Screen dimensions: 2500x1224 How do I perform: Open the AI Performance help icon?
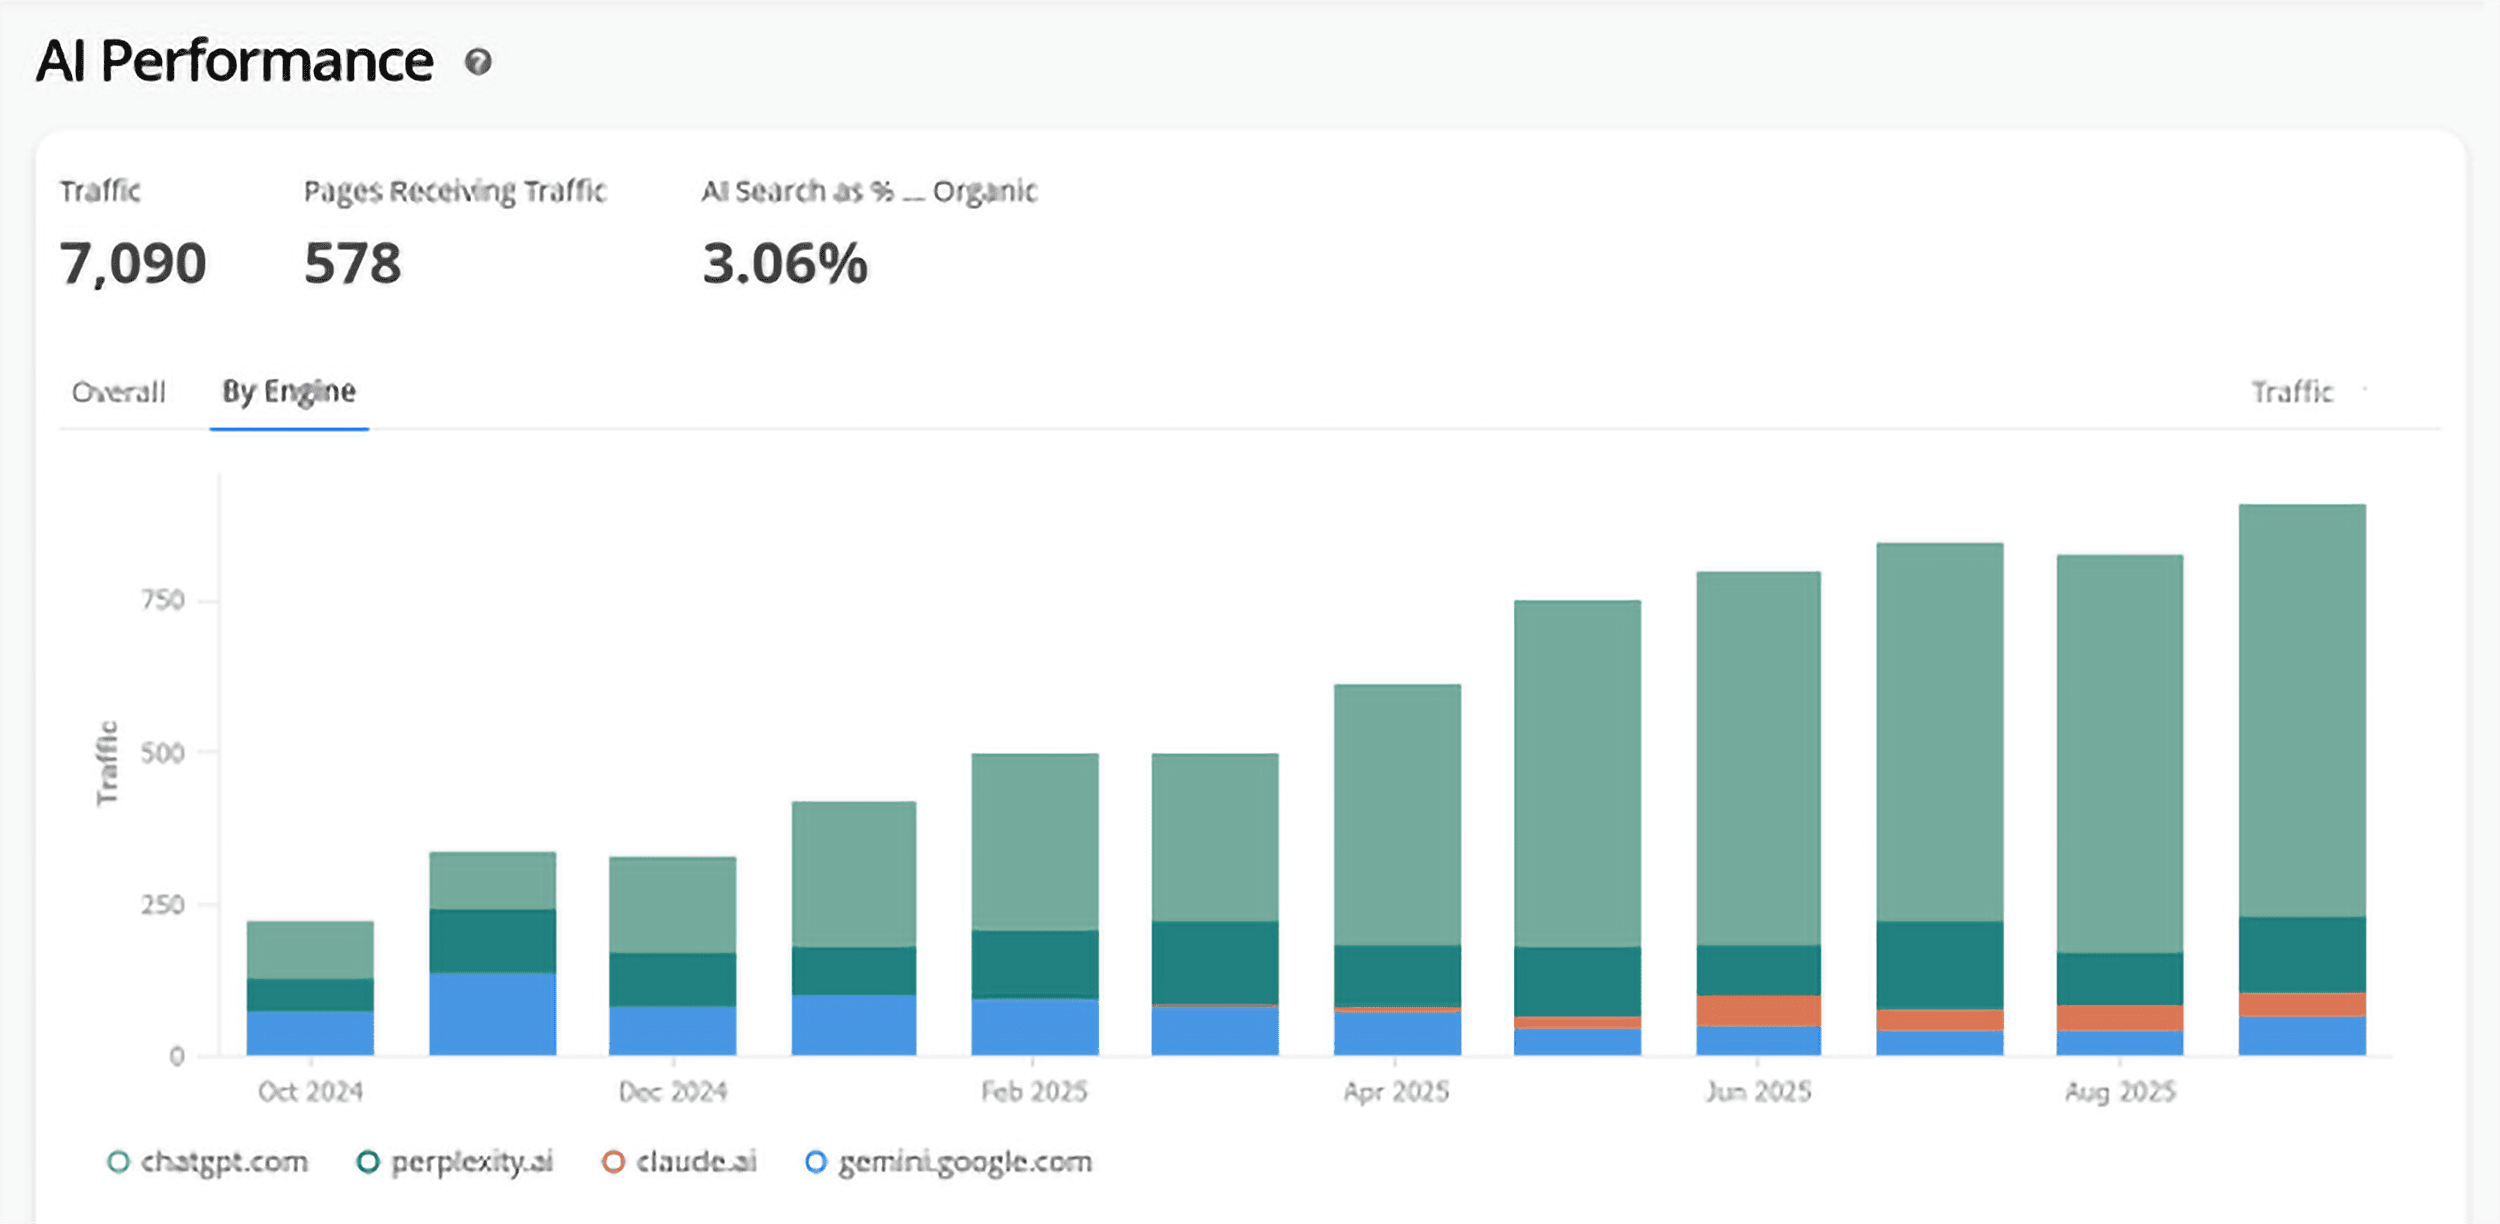pyautogui.click(x=478, y=62)
